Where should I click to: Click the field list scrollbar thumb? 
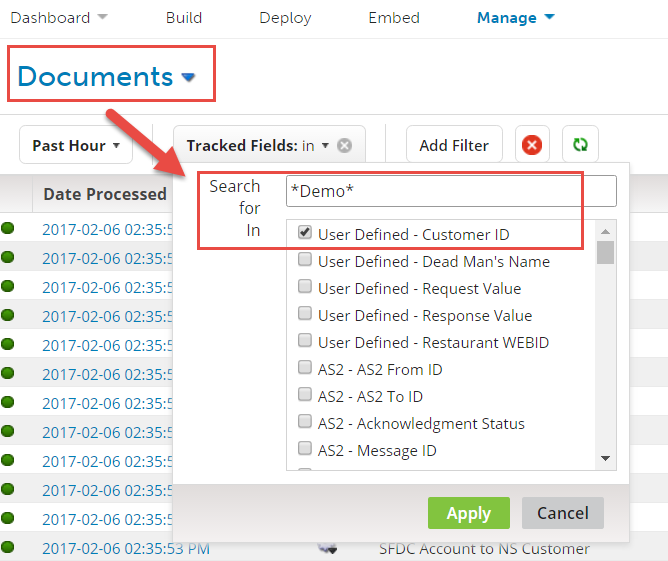pos(605,250)
